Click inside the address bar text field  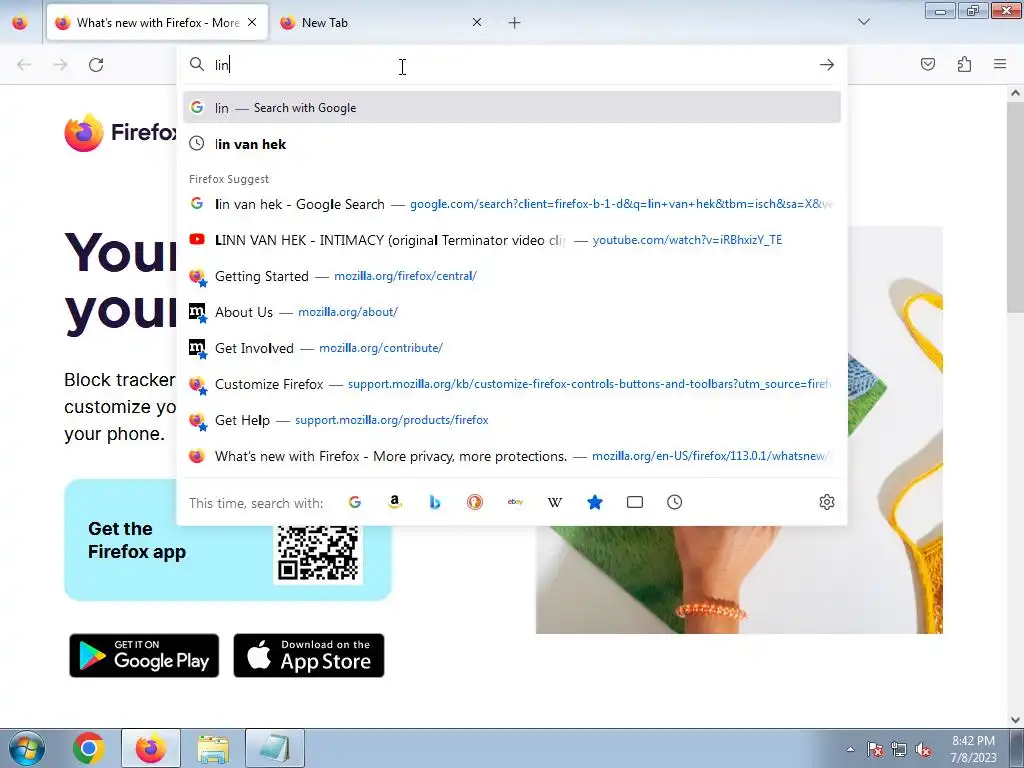pos(513,65)
